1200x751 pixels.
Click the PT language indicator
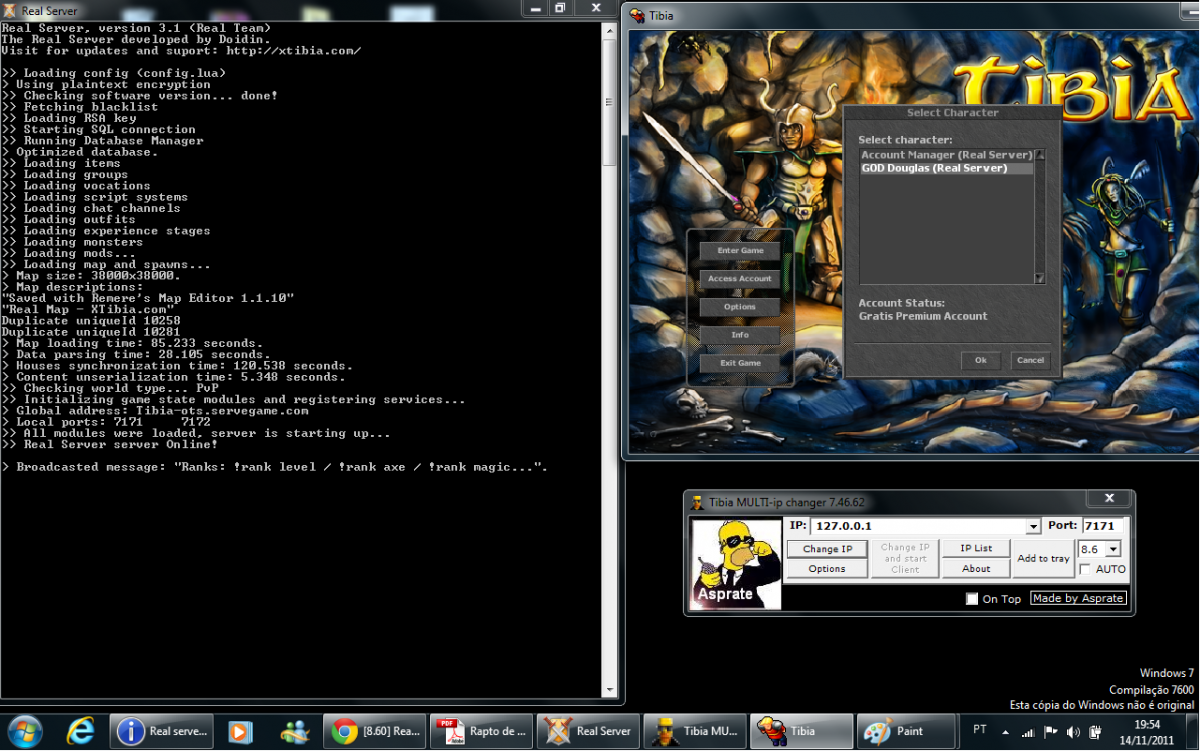click(979, 731)
